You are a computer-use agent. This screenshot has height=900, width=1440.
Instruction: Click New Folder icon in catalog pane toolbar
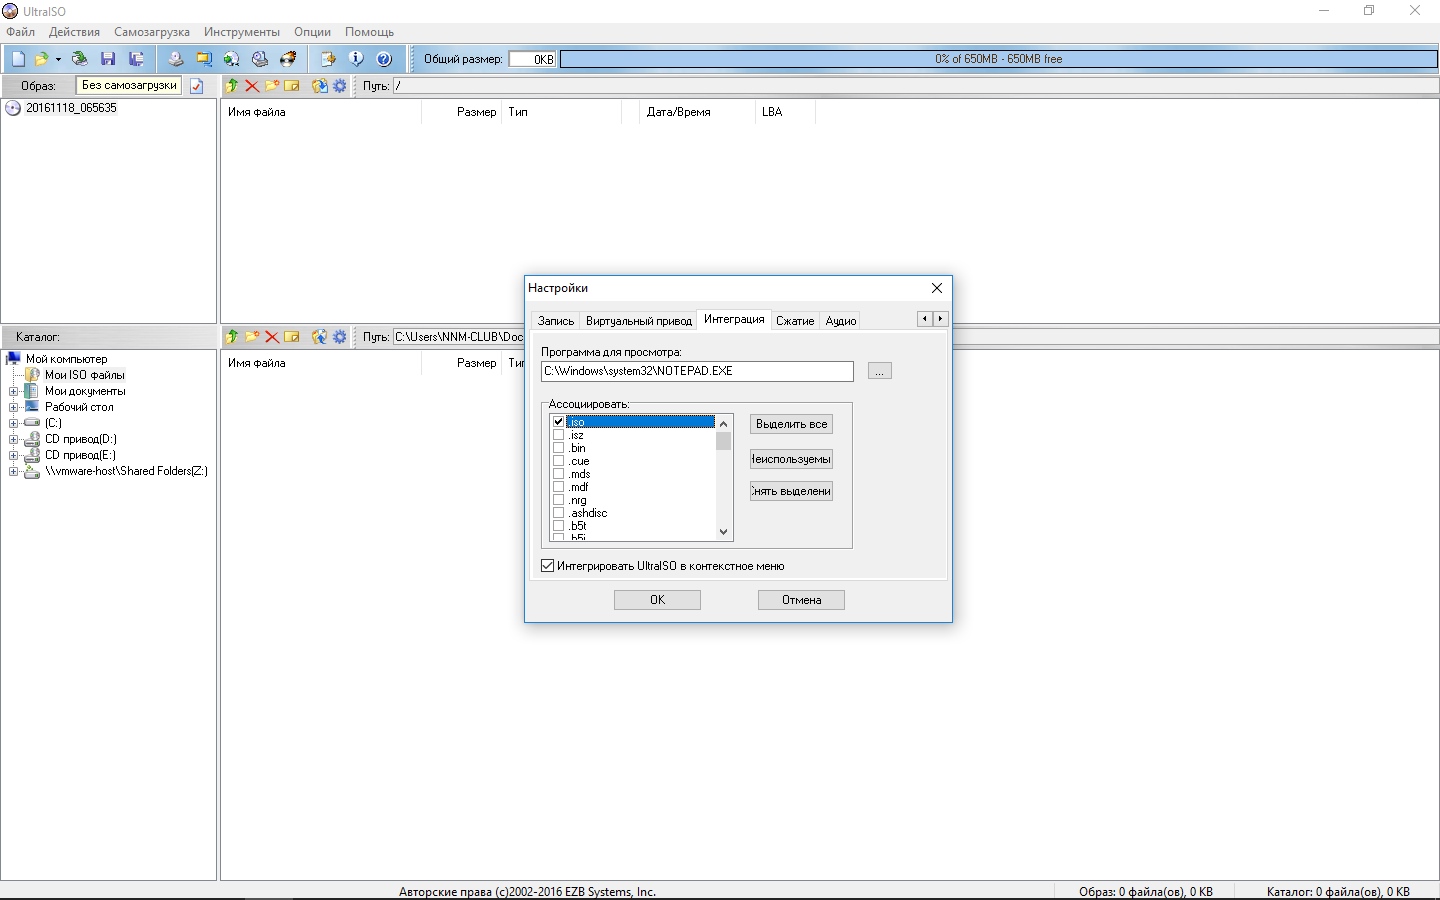[x=252, y=337]
